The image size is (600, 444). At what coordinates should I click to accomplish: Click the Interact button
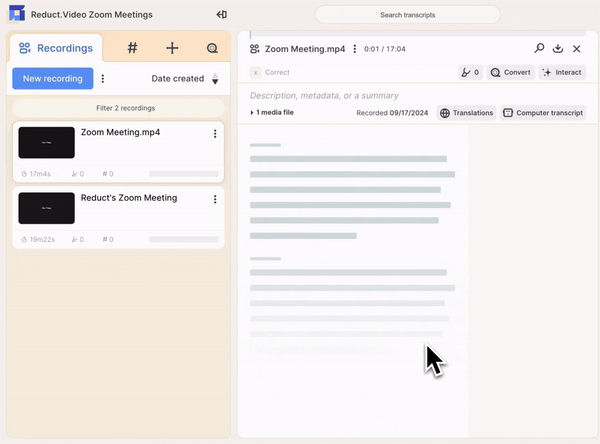coord(562,72)
